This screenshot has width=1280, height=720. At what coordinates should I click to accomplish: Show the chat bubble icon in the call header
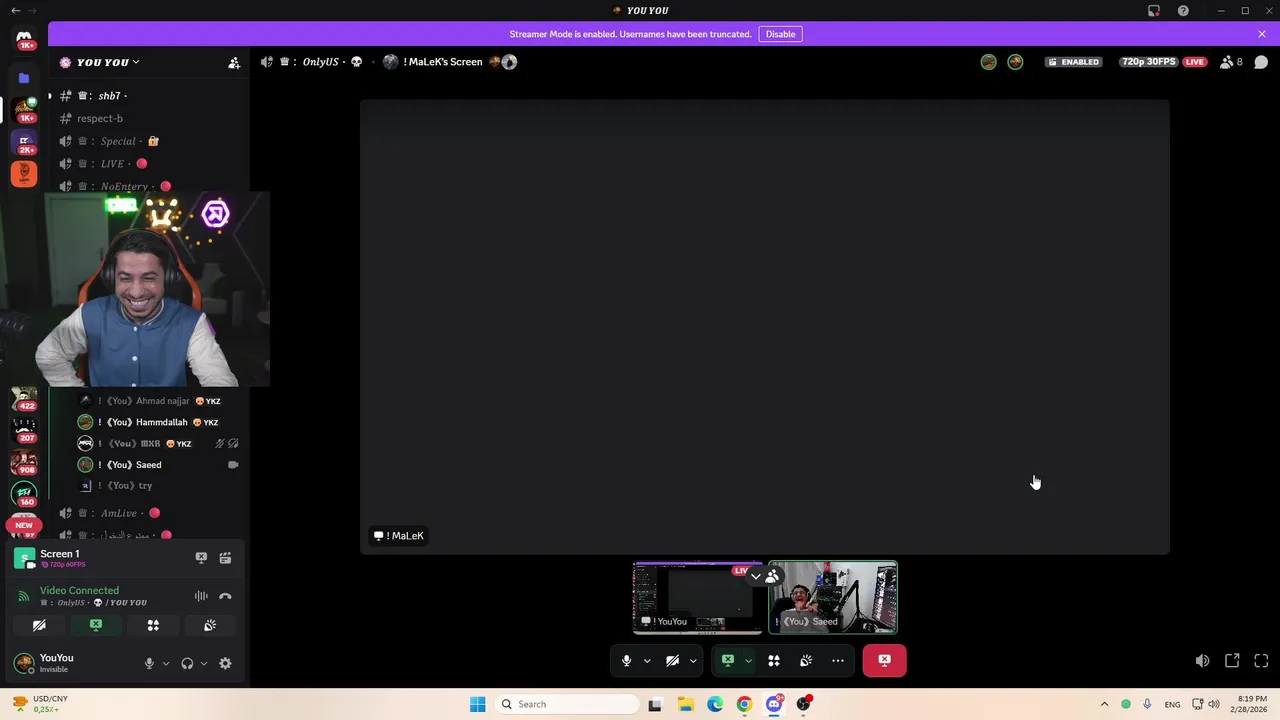pos(1261,62)
